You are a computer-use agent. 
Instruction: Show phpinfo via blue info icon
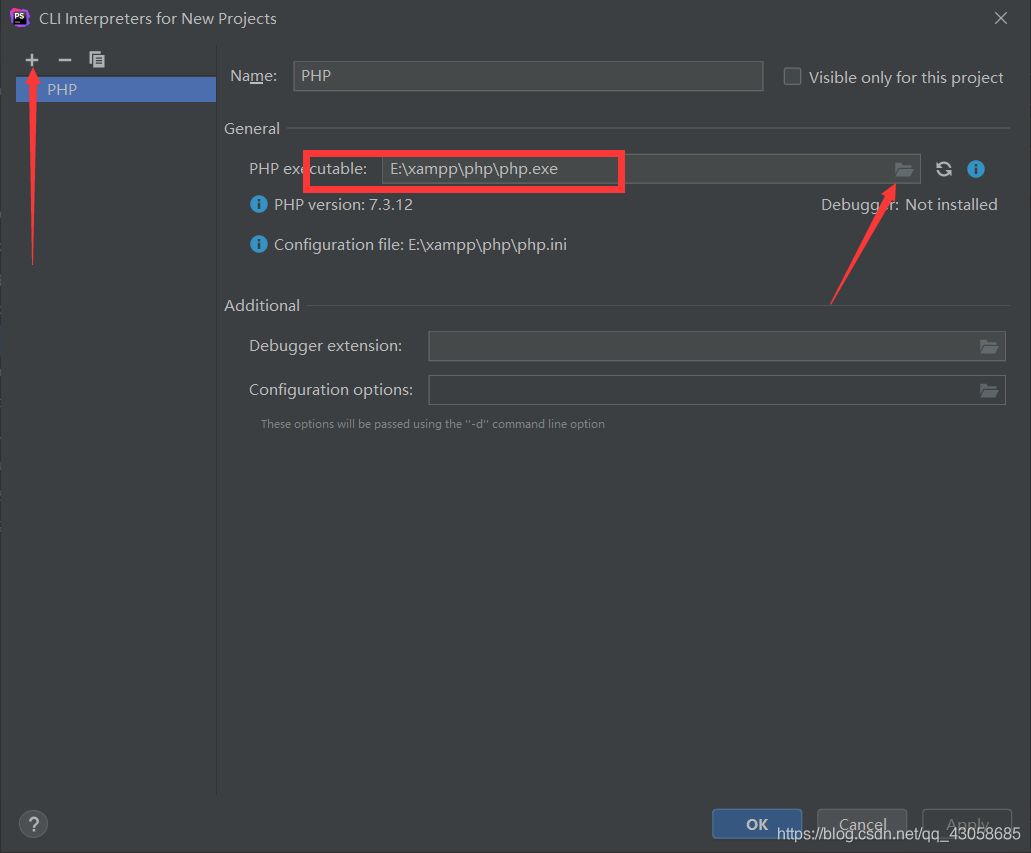(x=976, y=169)
